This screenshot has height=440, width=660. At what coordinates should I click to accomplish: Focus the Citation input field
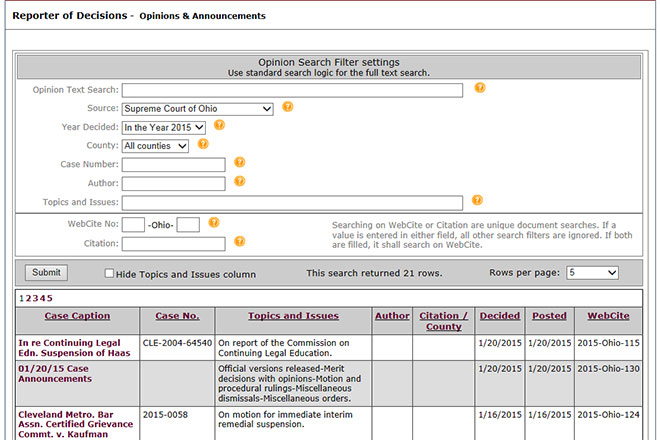tap(173, 244)
